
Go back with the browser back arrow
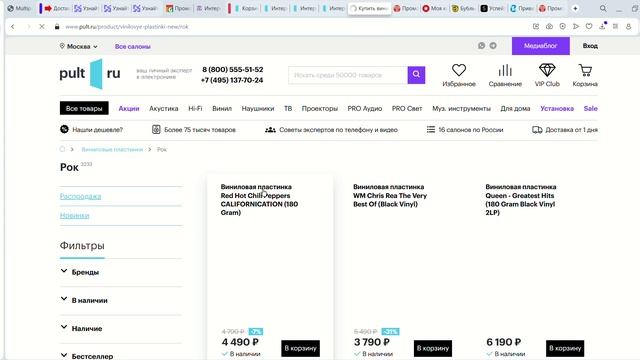pyautogui.click(x=13, y=27)
